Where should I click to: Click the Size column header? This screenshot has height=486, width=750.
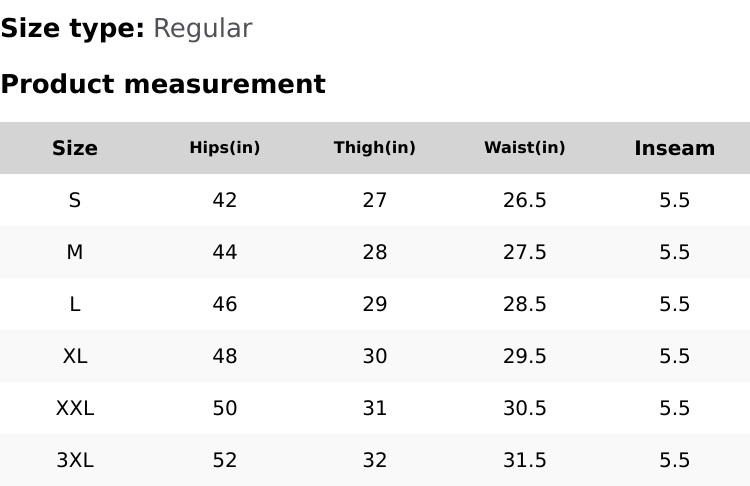tap(75, 148)
